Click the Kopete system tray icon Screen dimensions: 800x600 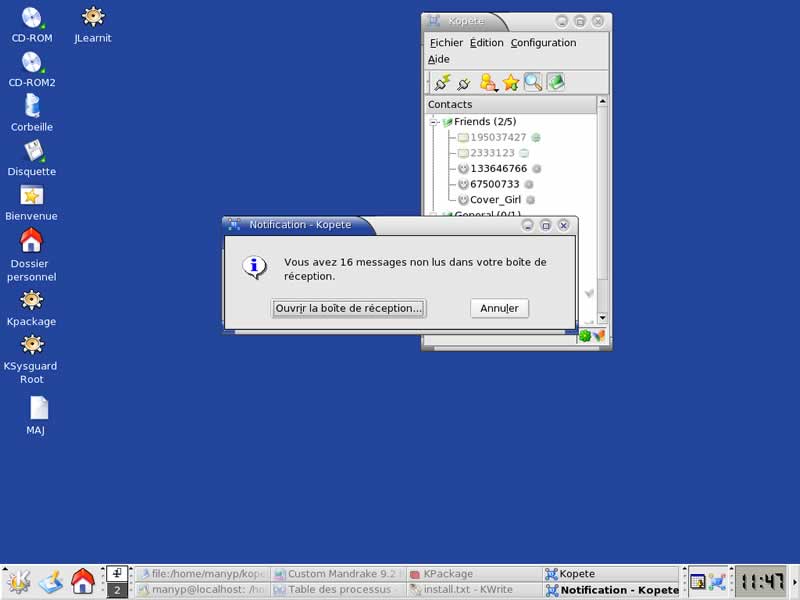click(718, 582)
